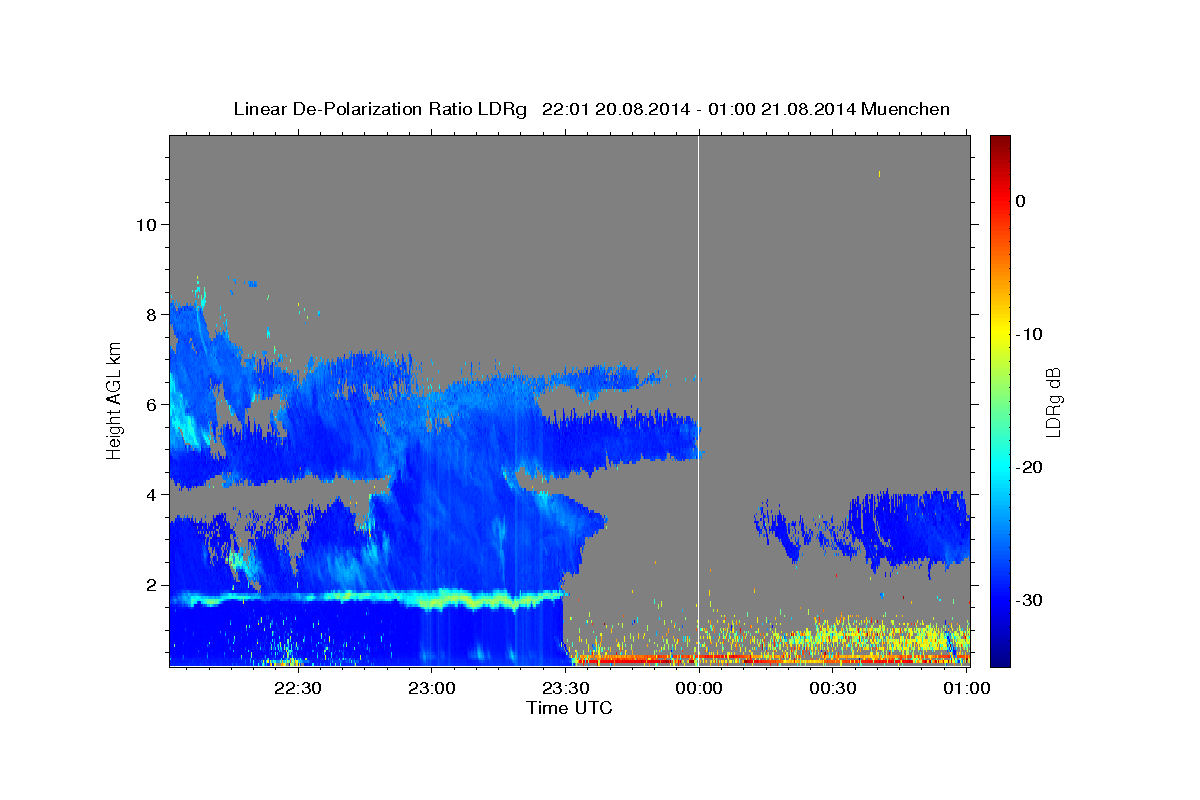Click the 01:00 time tick label
1200x800 pixels.
(x=966, y=688)
